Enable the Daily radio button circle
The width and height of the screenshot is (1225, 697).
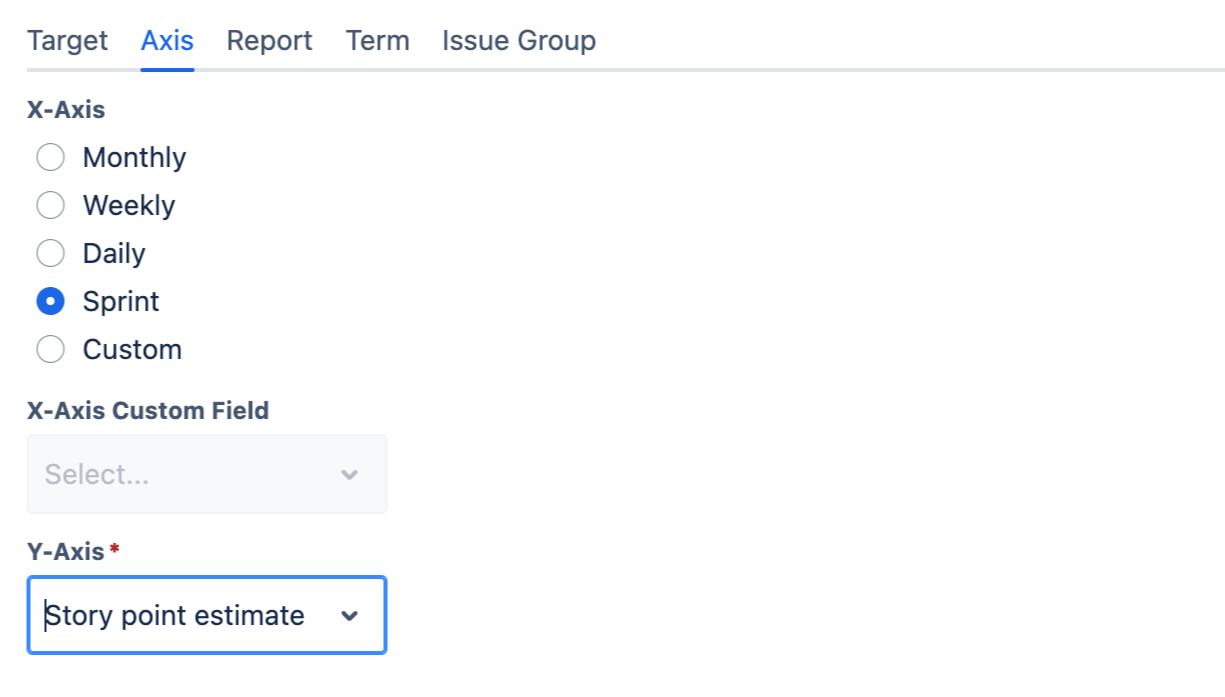tap(51, 254)
